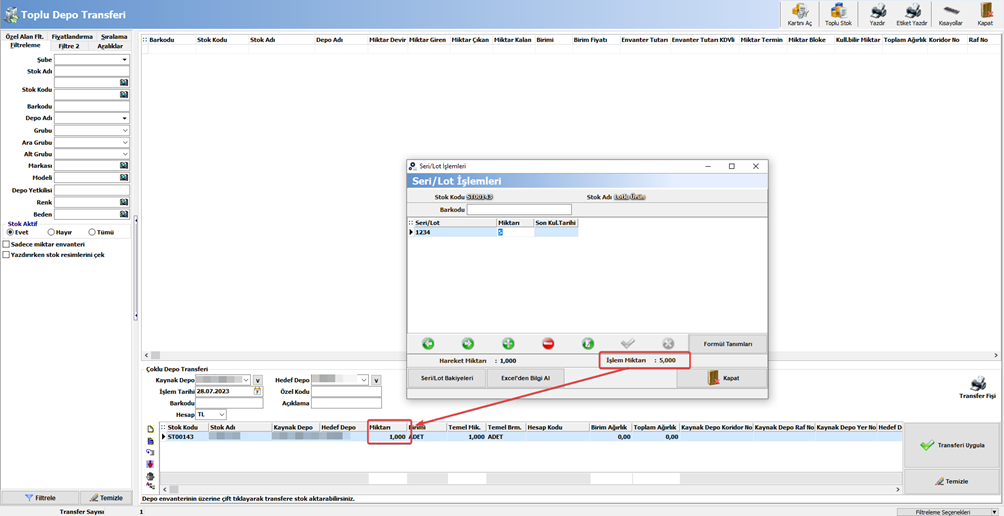Click the blue document icon beside the transfer grid
The image size is (1004, 516).
coord(150,440)
